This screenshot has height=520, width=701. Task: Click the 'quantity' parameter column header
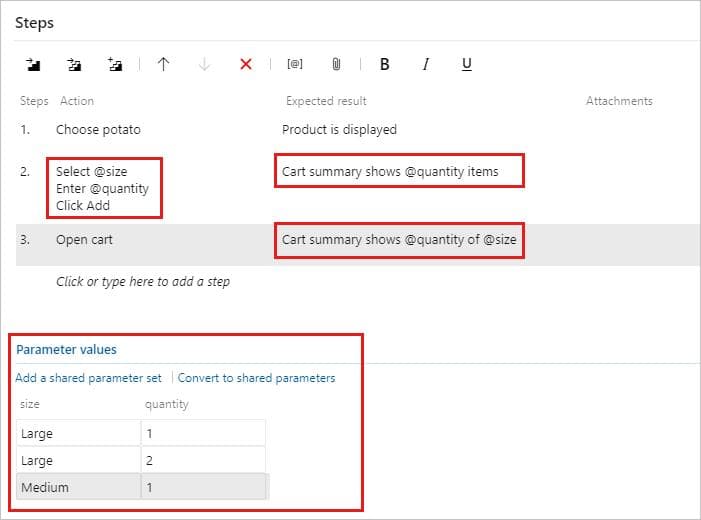167,404
